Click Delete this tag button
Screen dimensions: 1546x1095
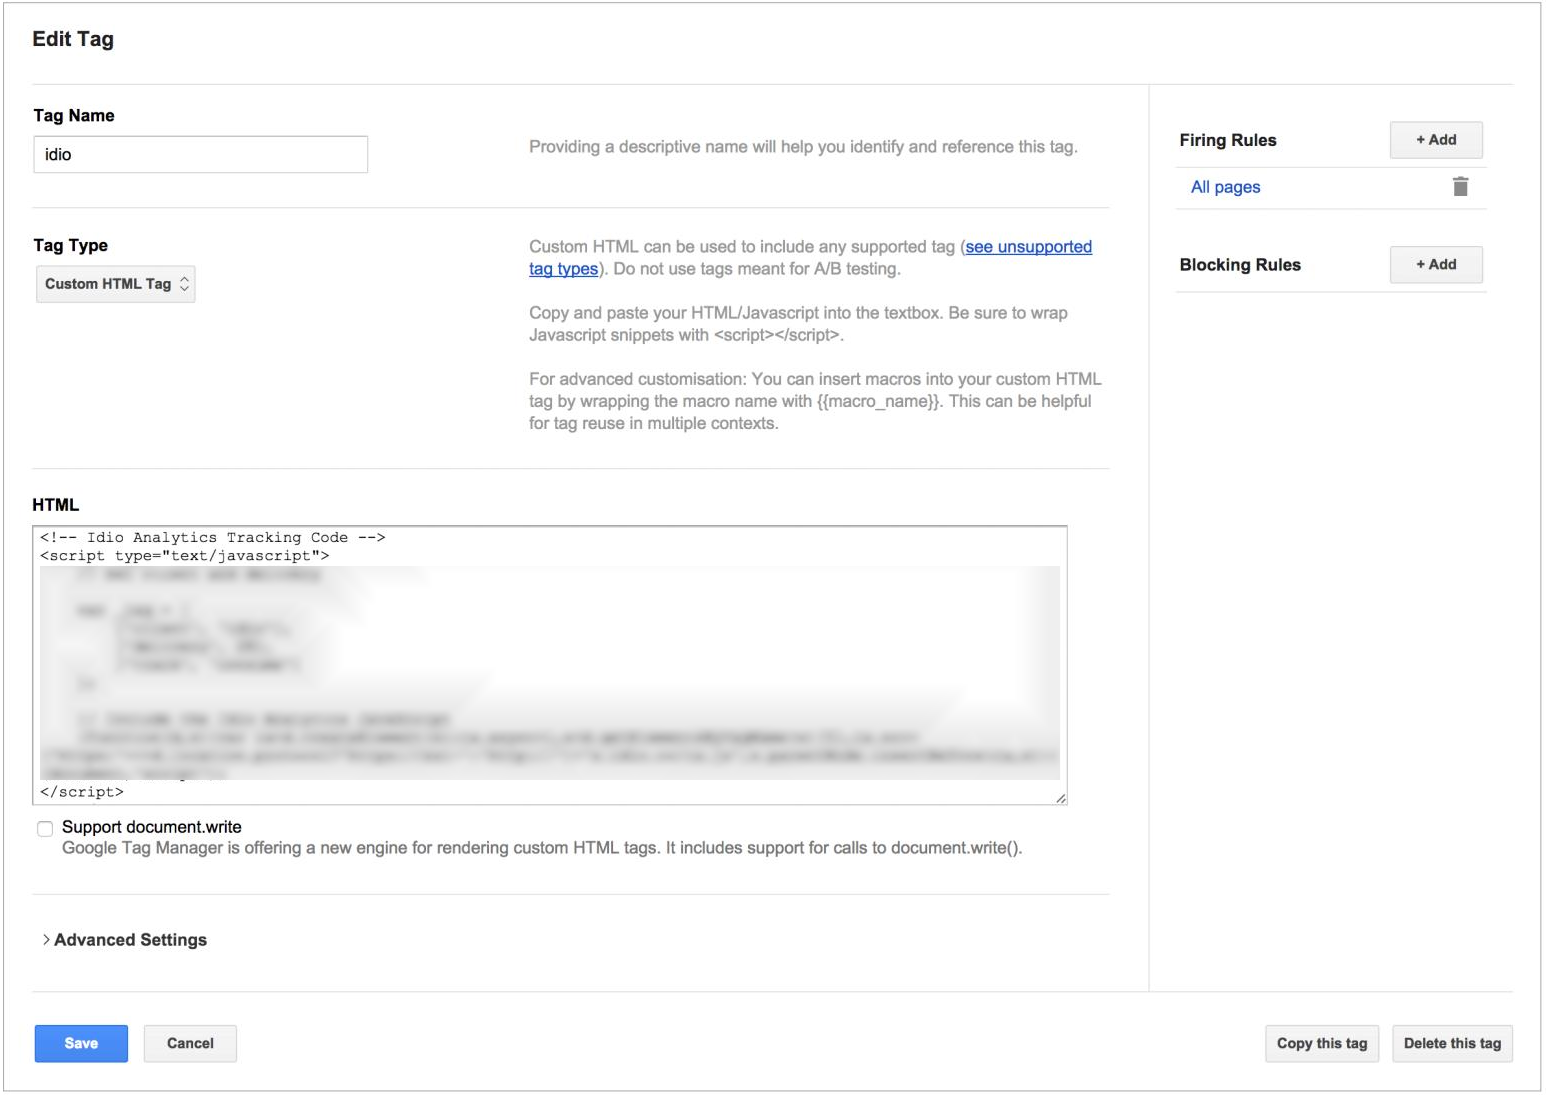coord(1452,1043)
